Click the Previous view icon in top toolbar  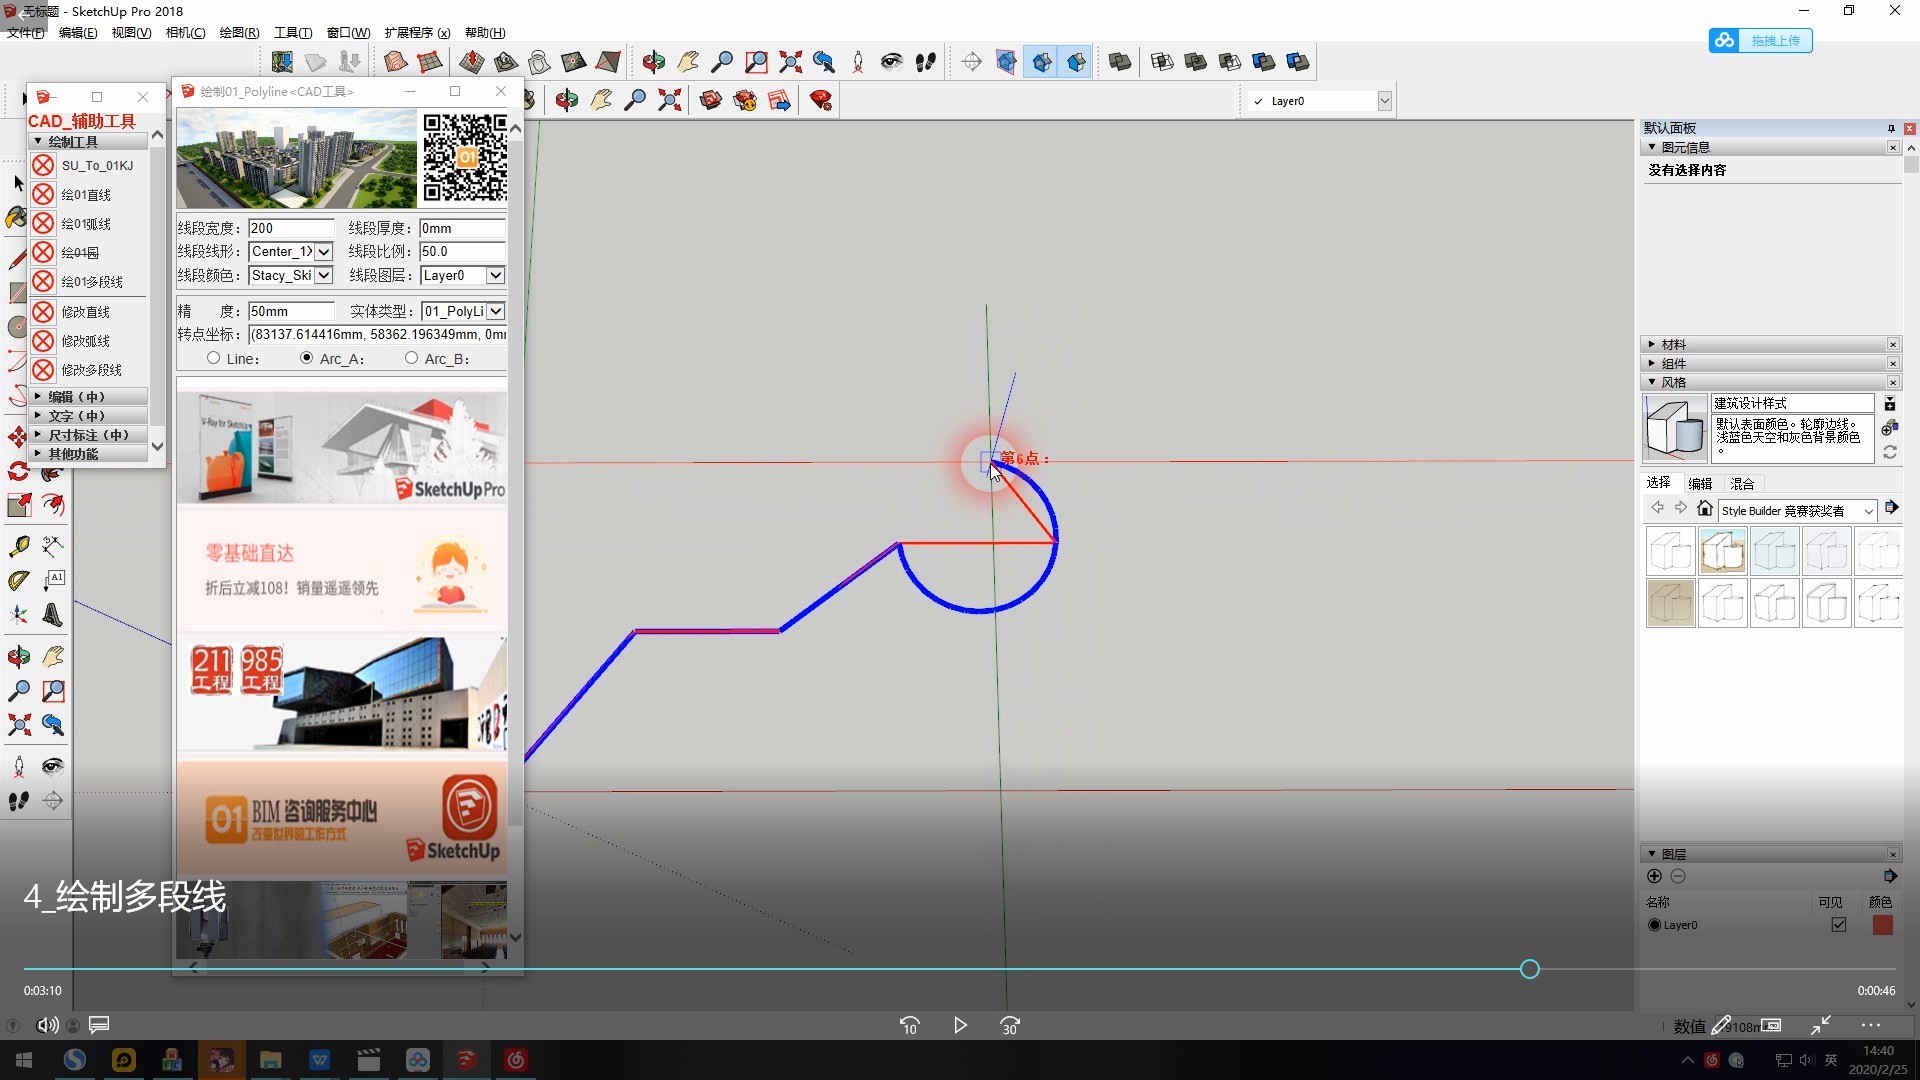[824, 62]
